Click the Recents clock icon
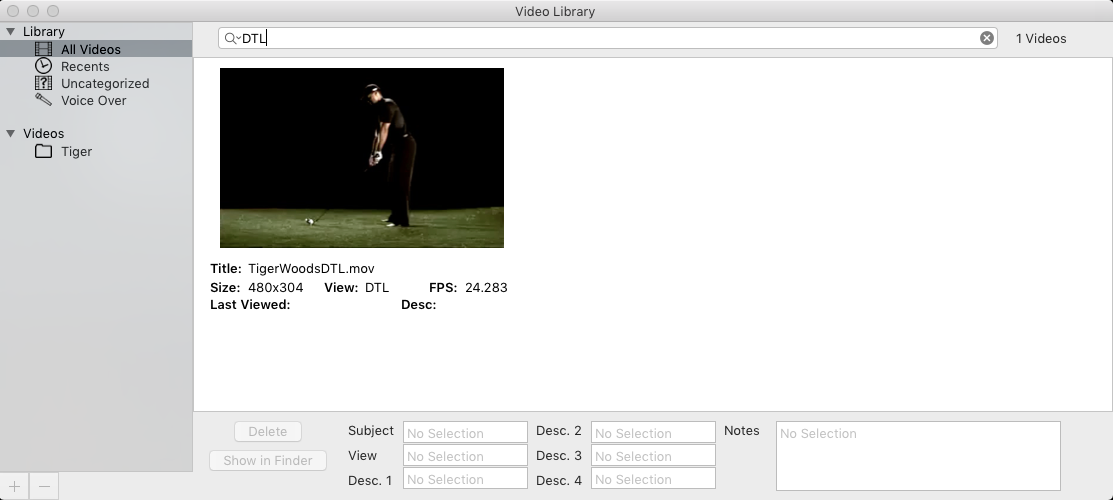 click(43, 66)
